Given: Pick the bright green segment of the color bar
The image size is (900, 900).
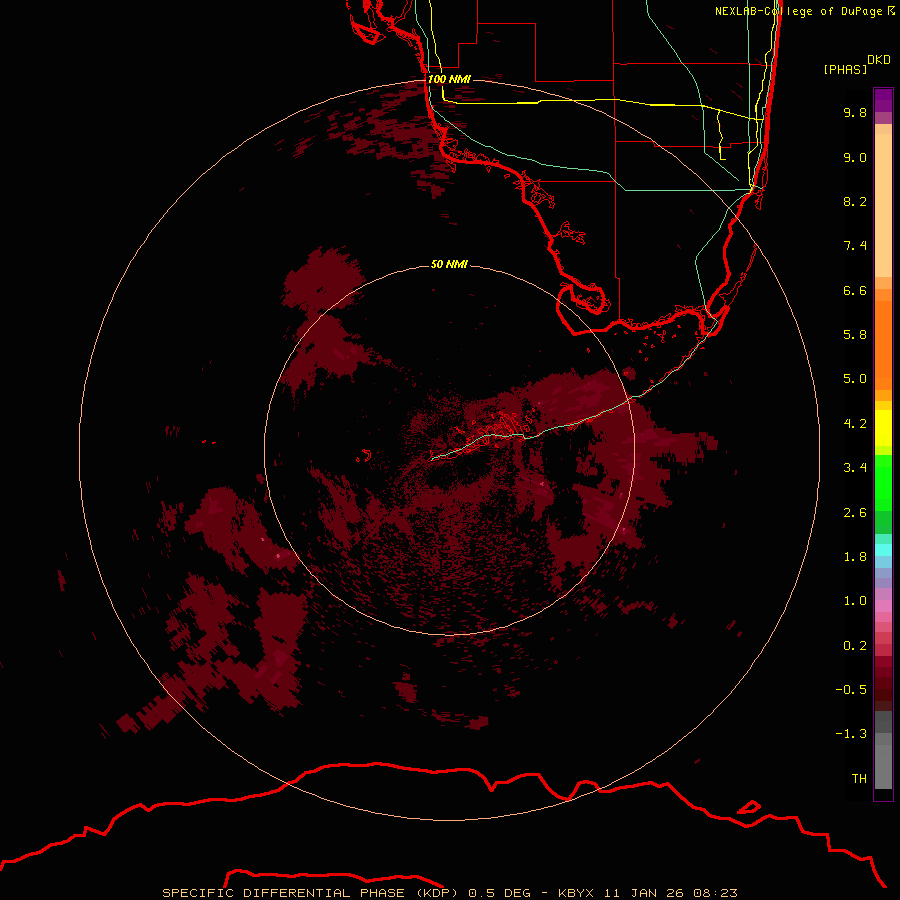Looking at the screenshot, I should [883, 482].
